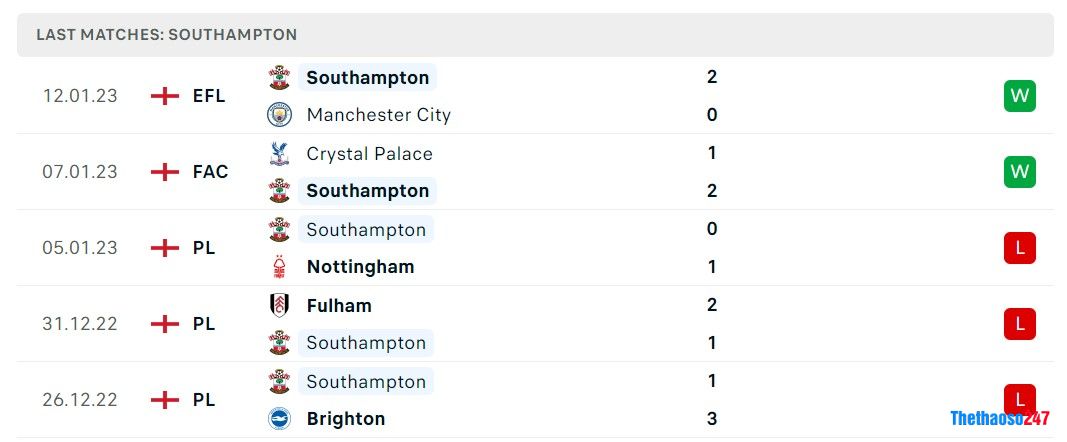The width and height of the screenshot is (1067, 442).
Task: Click the red L badge for 31.12.22
Action: (x=1019, y=324)
